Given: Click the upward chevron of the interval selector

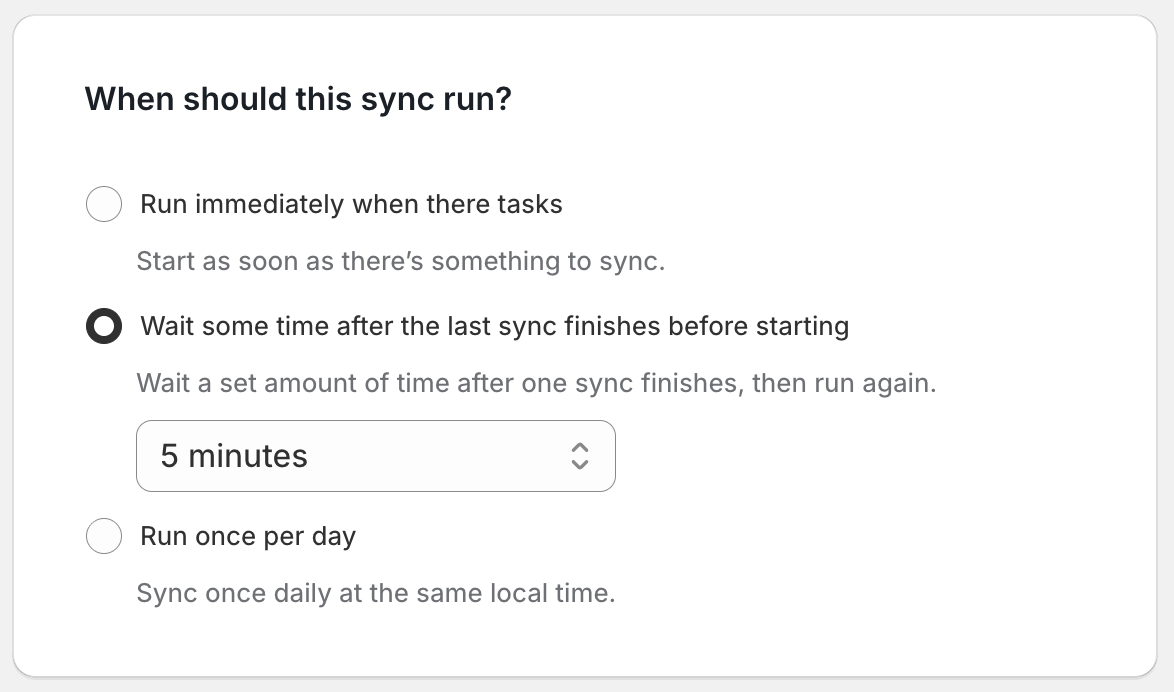Looking at the screenshot, I should tap(581, 449).
